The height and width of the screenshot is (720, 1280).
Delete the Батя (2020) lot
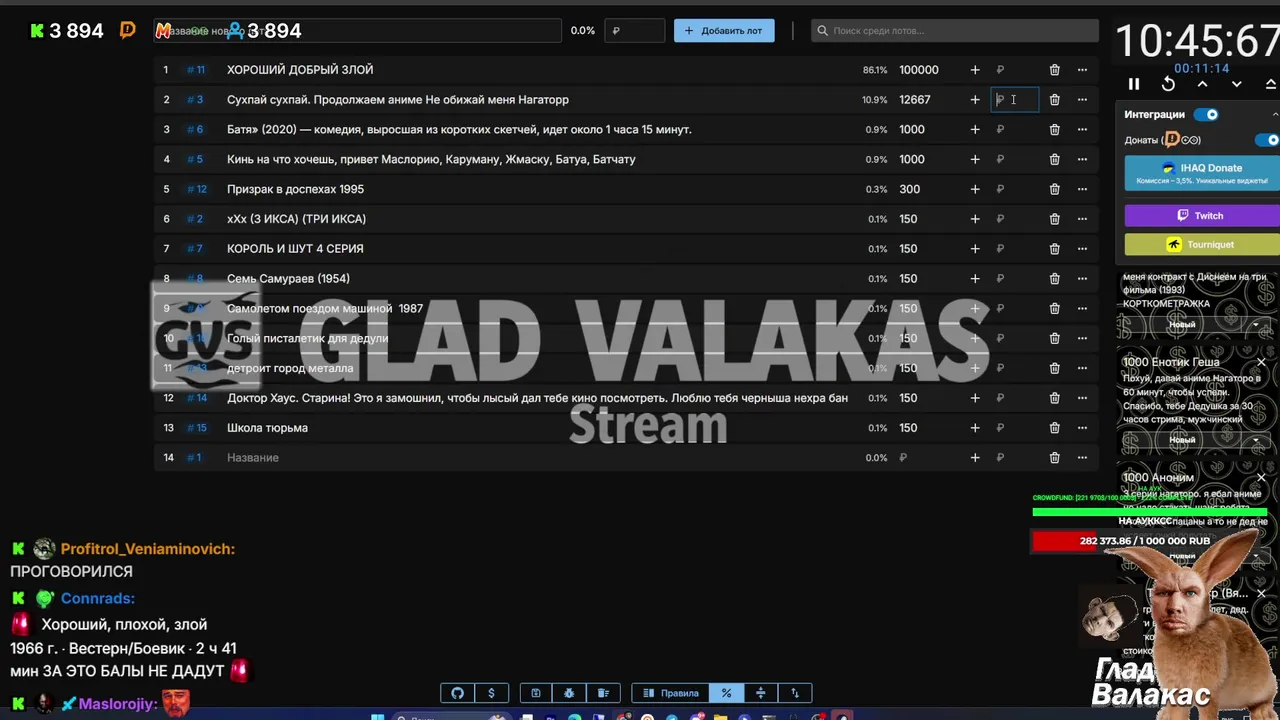tap(1054, 129)
